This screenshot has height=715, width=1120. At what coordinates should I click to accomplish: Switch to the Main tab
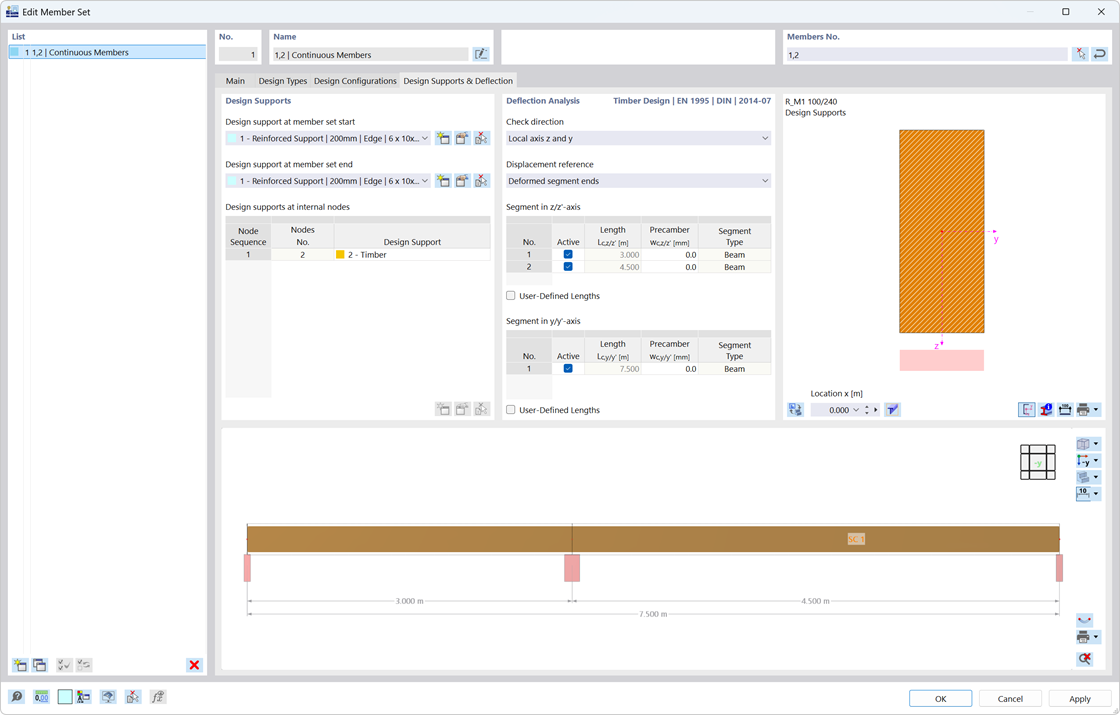pos(234,81)
